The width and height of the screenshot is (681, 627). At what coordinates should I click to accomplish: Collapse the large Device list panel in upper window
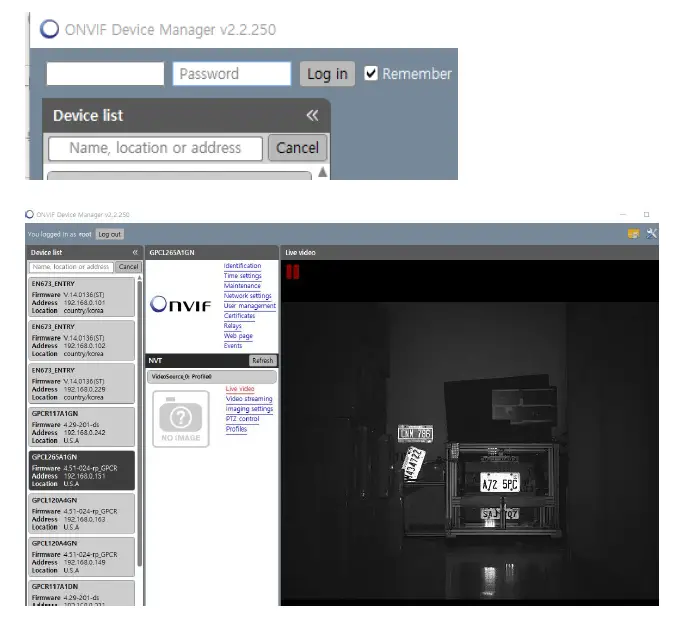point(312,116)
